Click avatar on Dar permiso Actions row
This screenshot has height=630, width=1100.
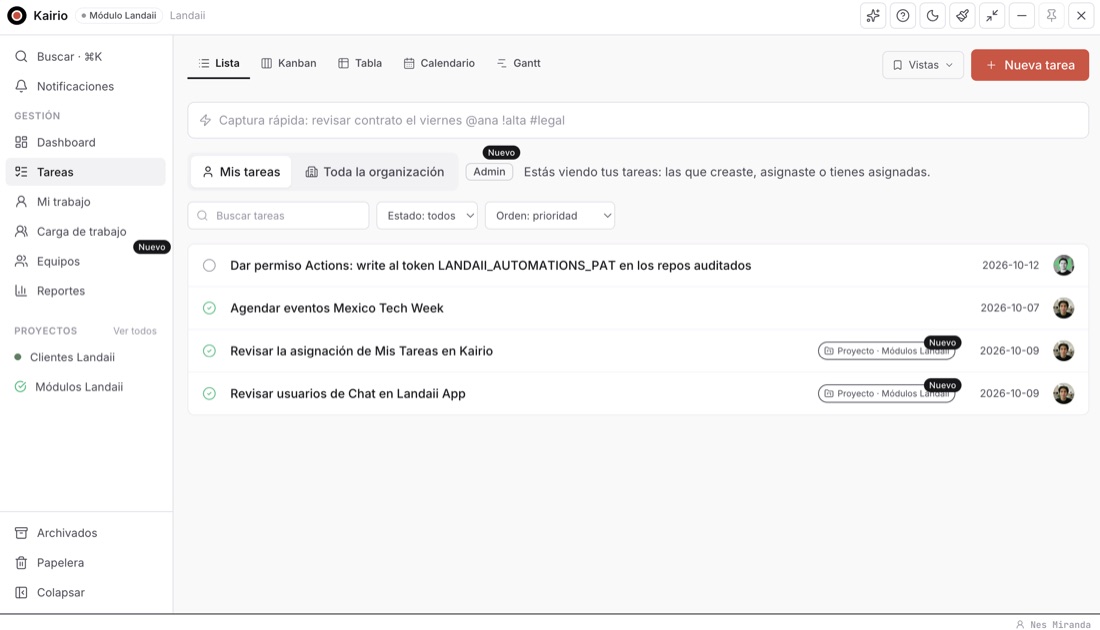1064,265
